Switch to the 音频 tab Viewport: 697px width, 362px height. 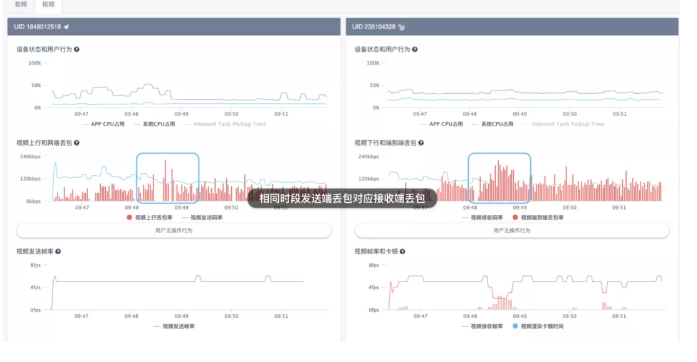[21, 4]
